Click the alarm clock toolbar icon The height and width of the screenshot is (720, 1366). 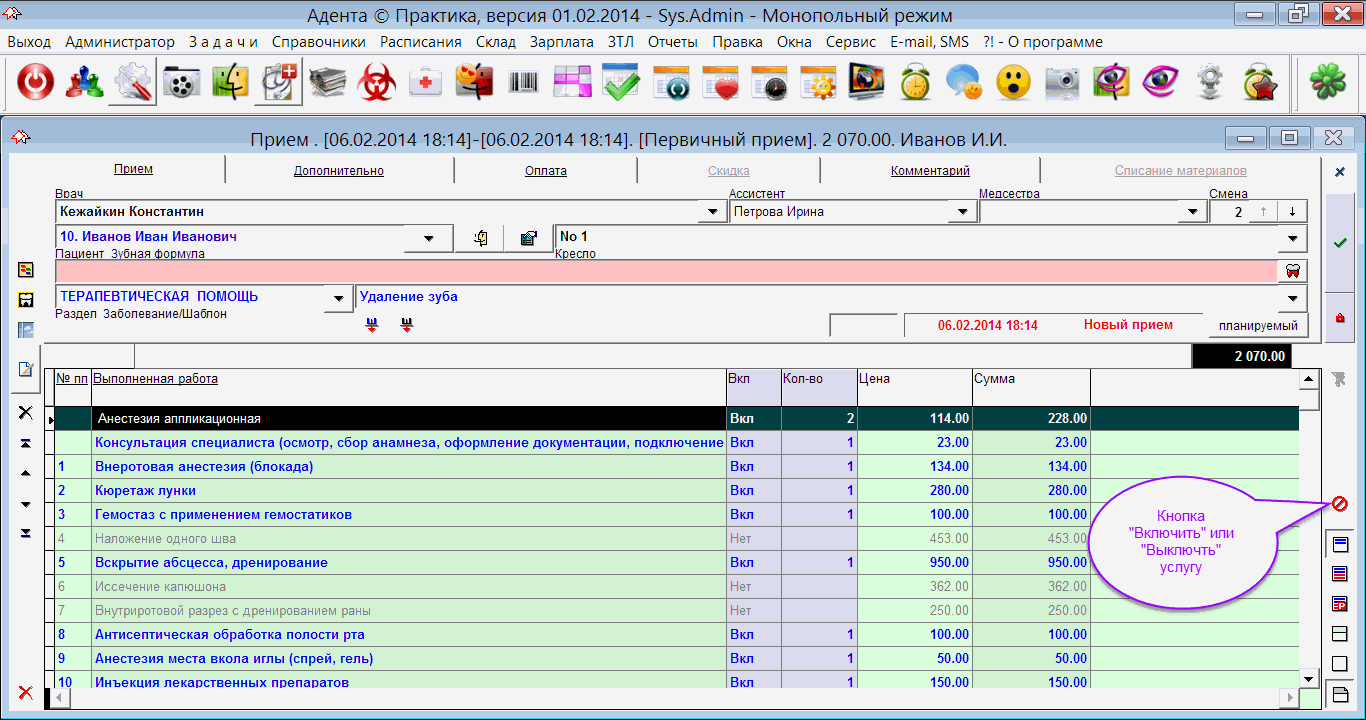(915, 83)
